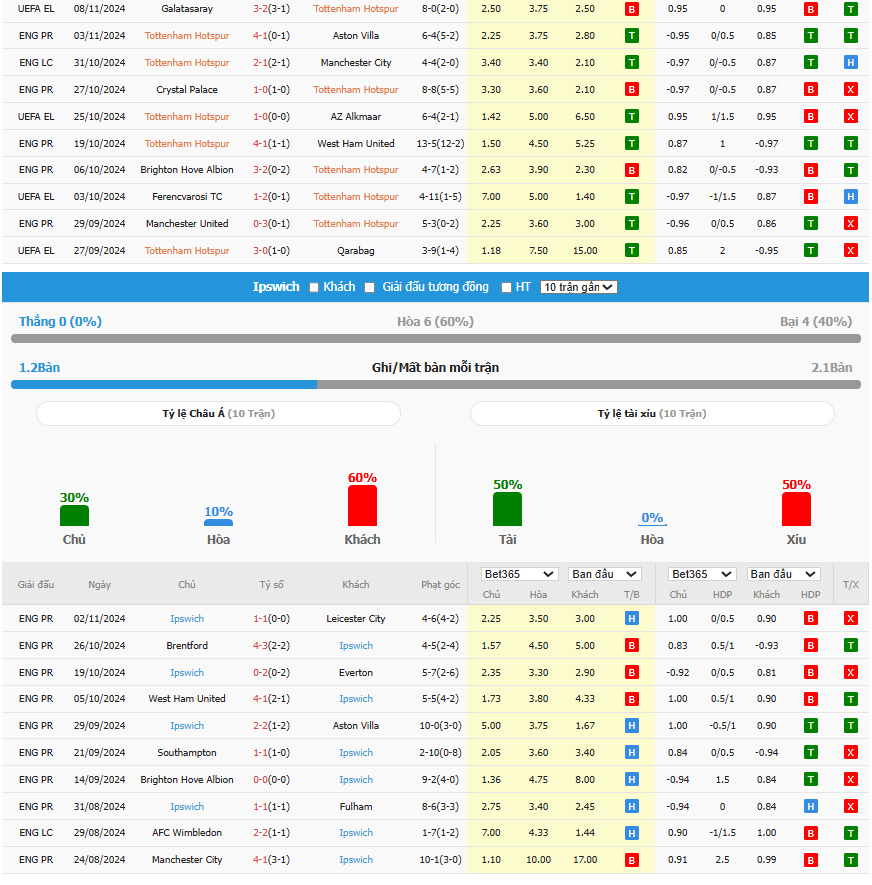This screenshot has width=872, height=885.
Task: Open Ban đầu dropdown above handicap Khách/HDP columns
Action: (x=783, y=574)
